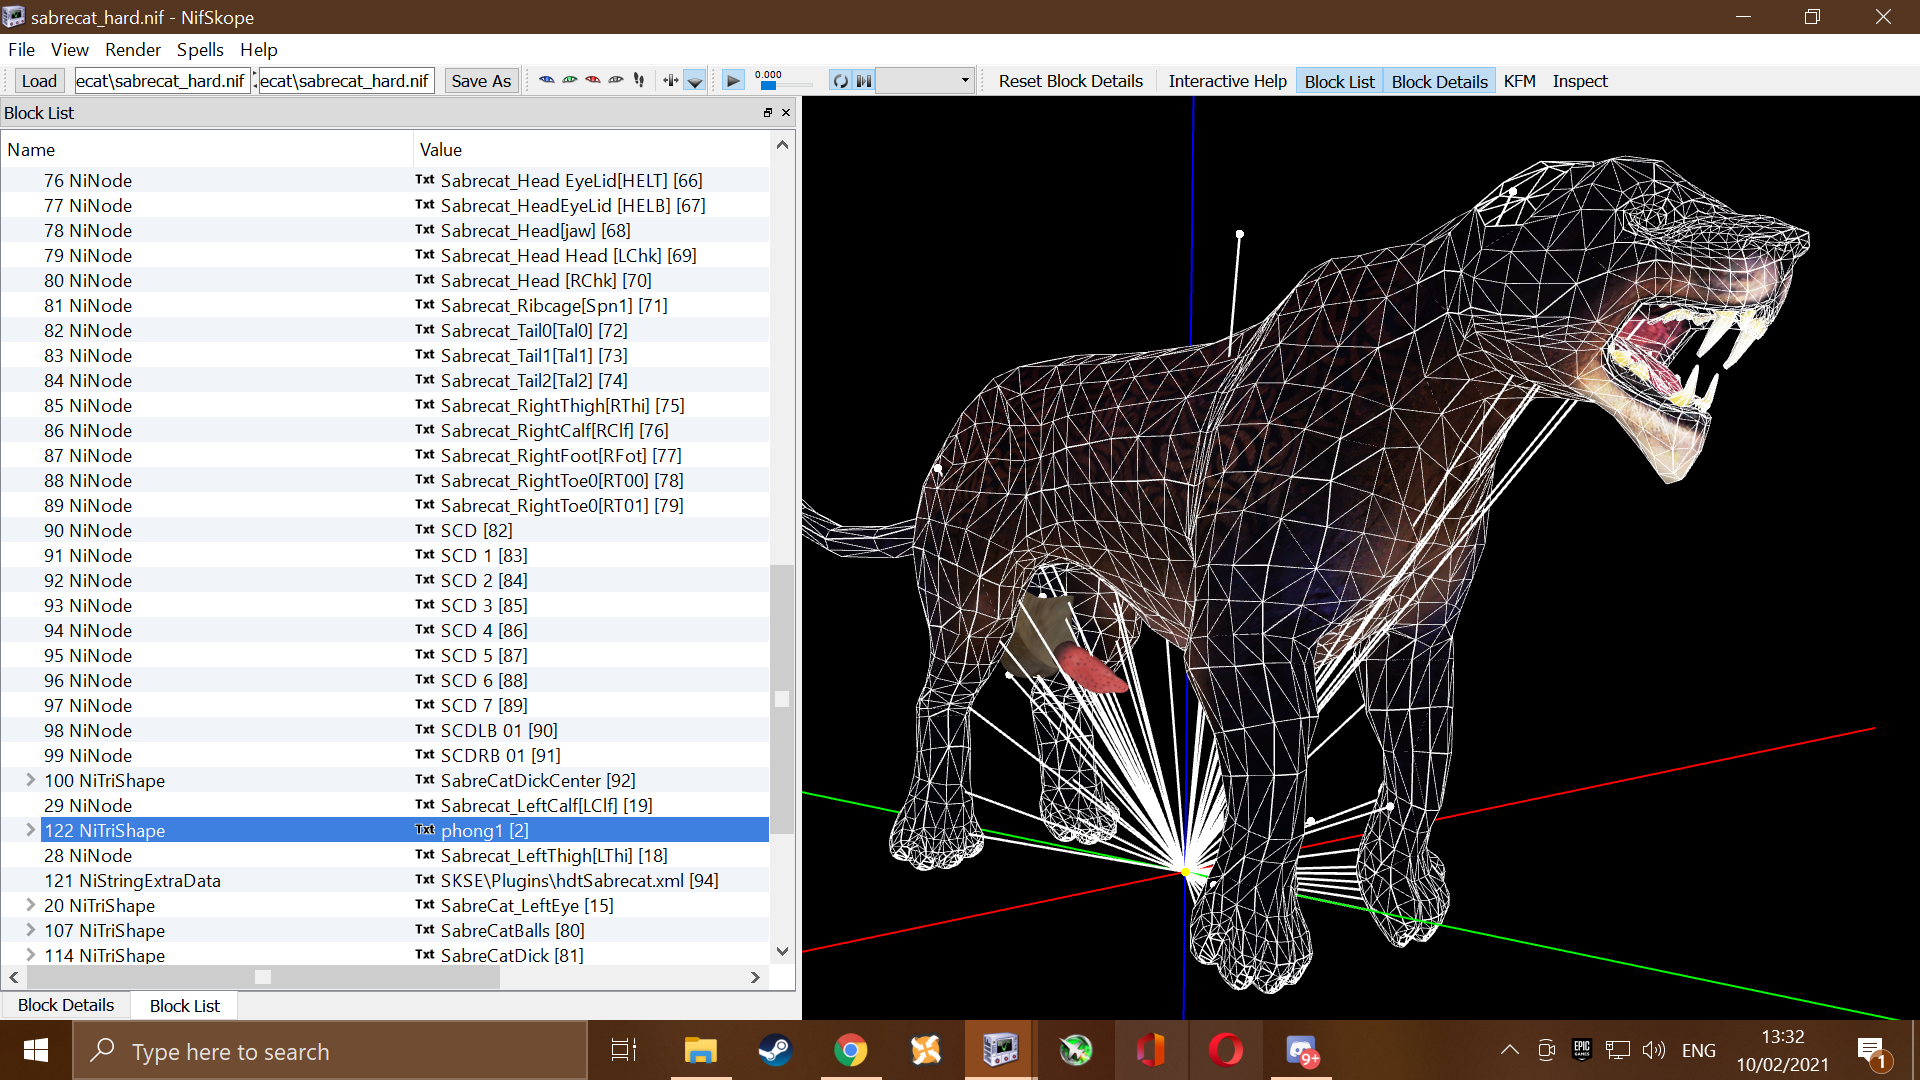Close the Block List panel

pyautogui.click(x=786, y=113)
